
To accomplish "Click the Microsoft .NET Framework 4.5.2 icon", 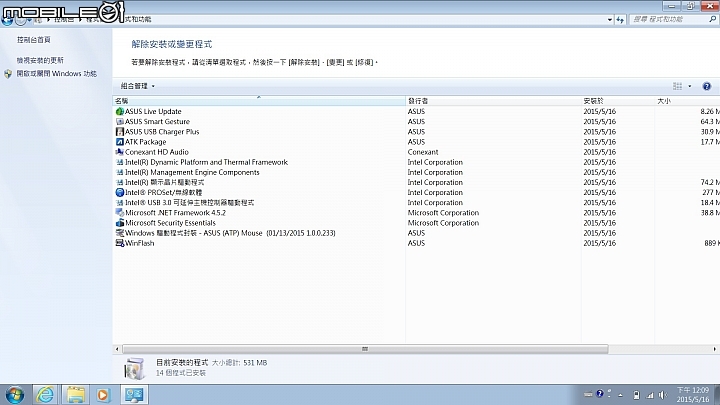I will coord(120,213).
